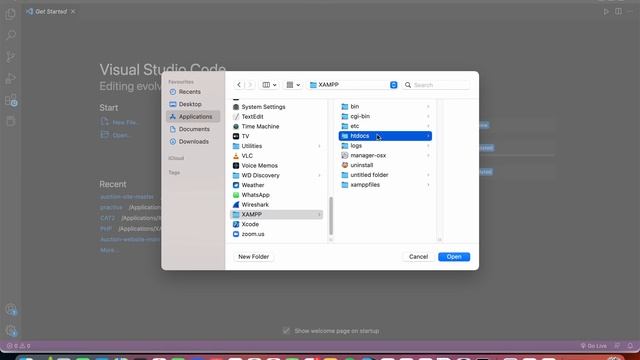
Task: Select Downloads in sidebar
Action: (x=193, y=142)
